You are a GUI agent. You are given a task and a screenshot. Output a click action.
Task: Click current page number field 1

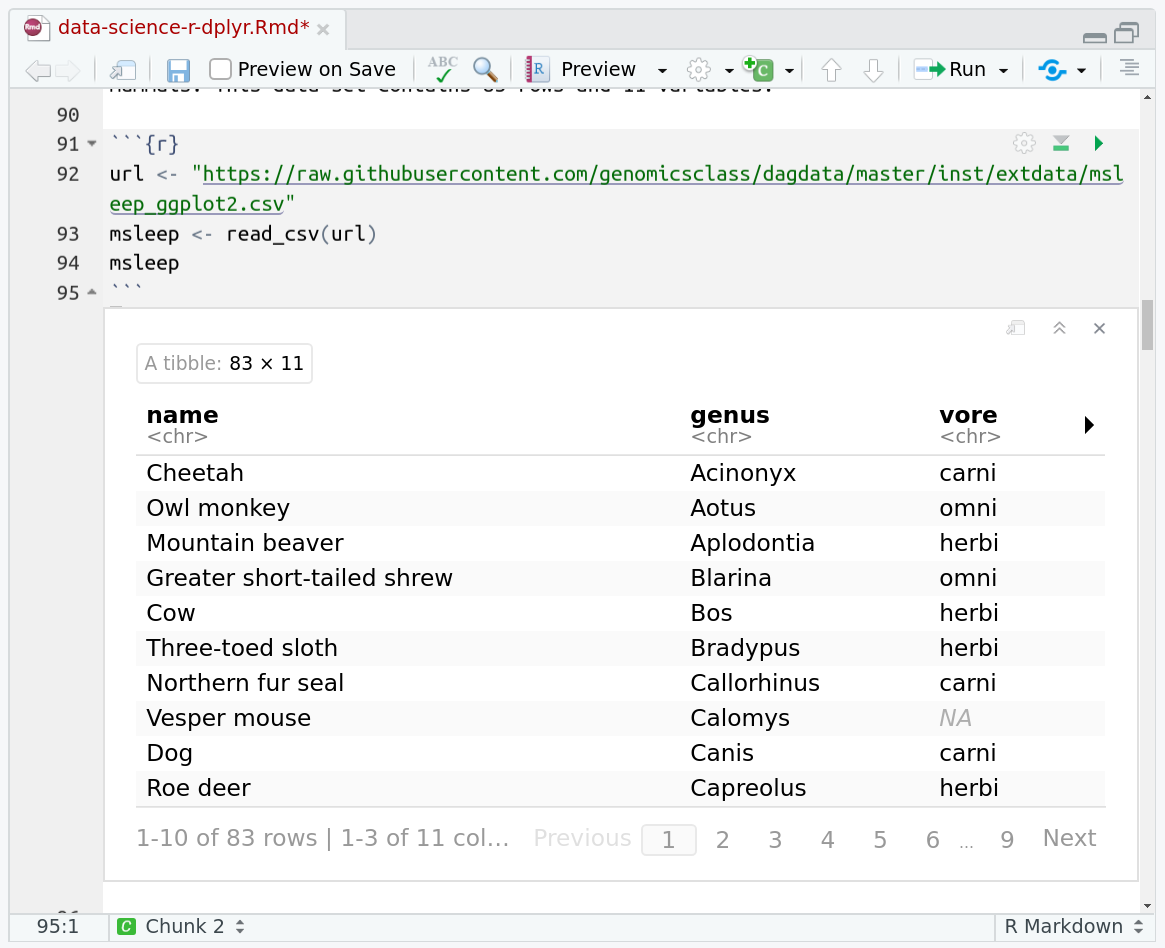coord(669,840)
